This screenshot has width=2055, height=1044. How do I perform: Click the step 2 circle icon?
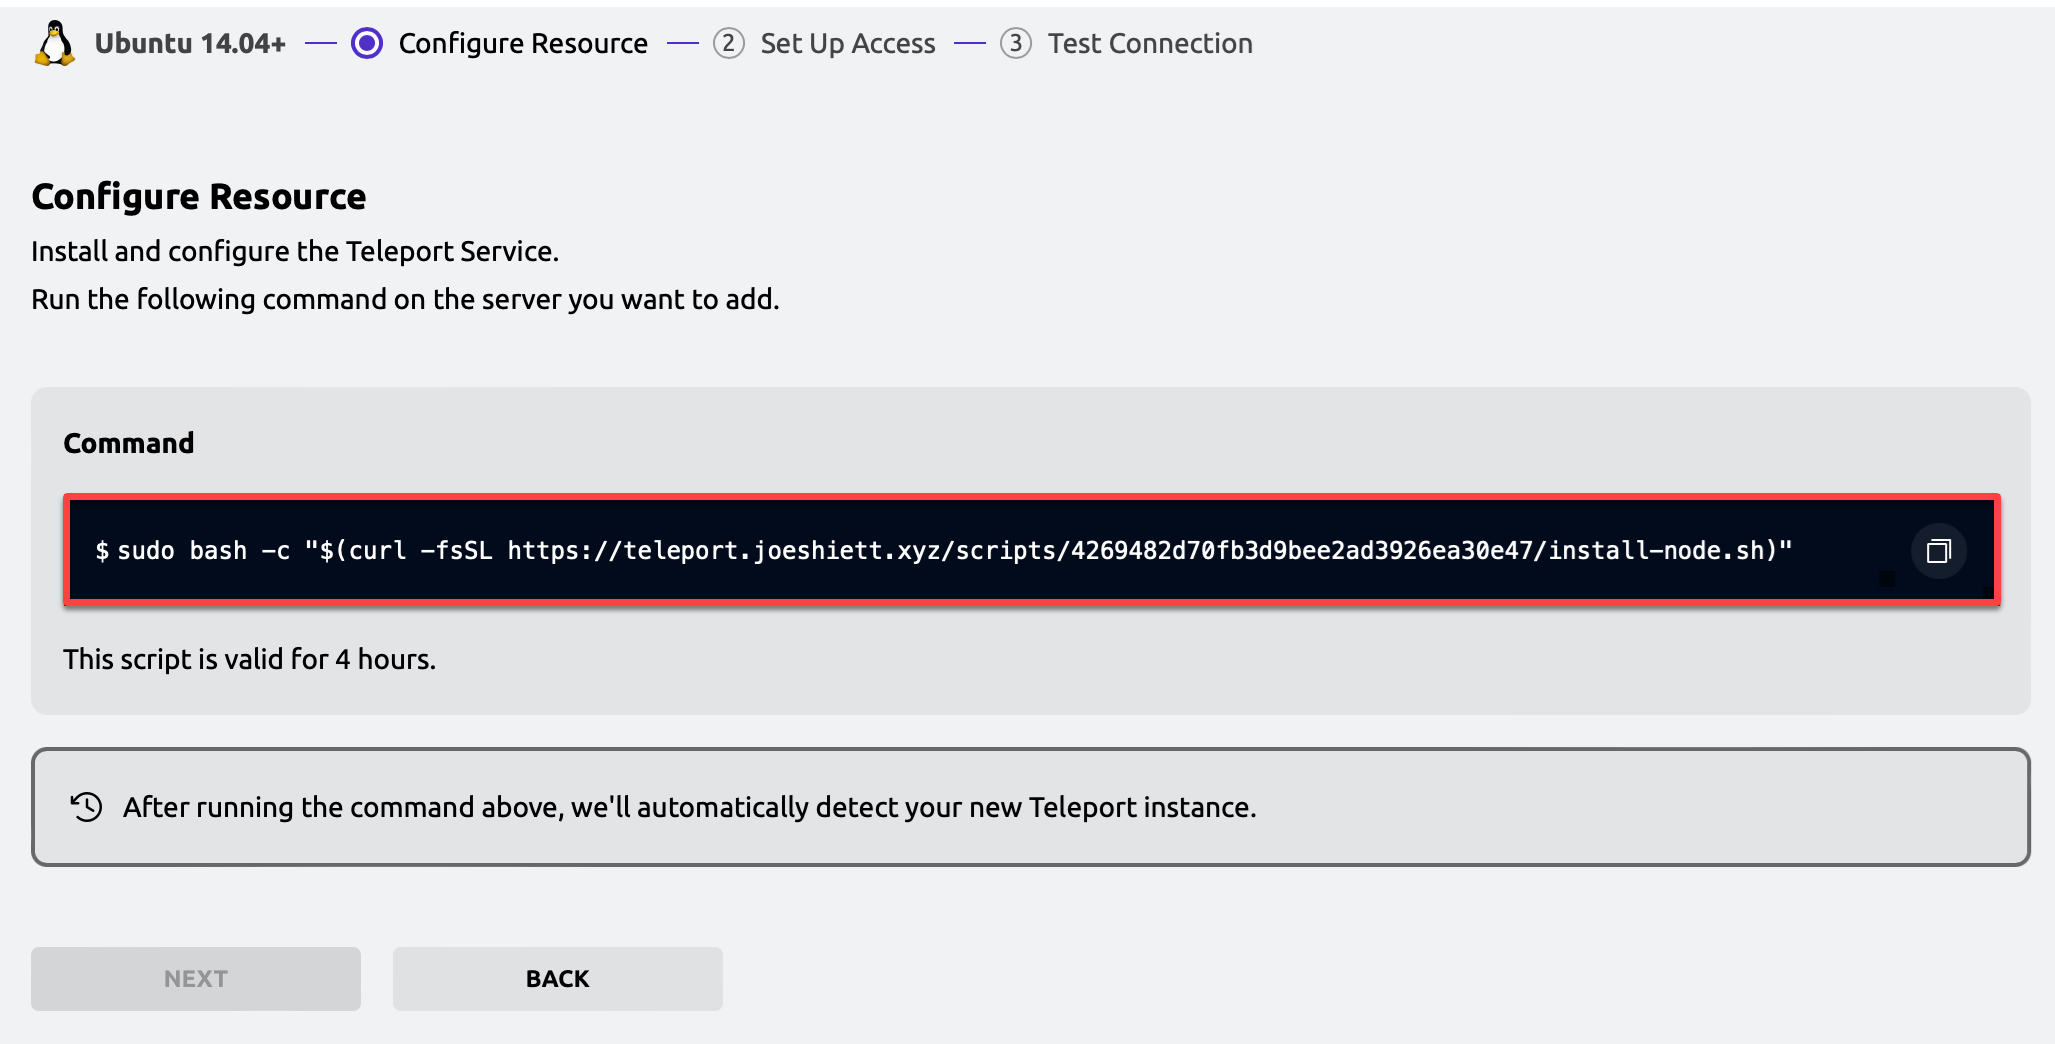[x=729, y=43]
